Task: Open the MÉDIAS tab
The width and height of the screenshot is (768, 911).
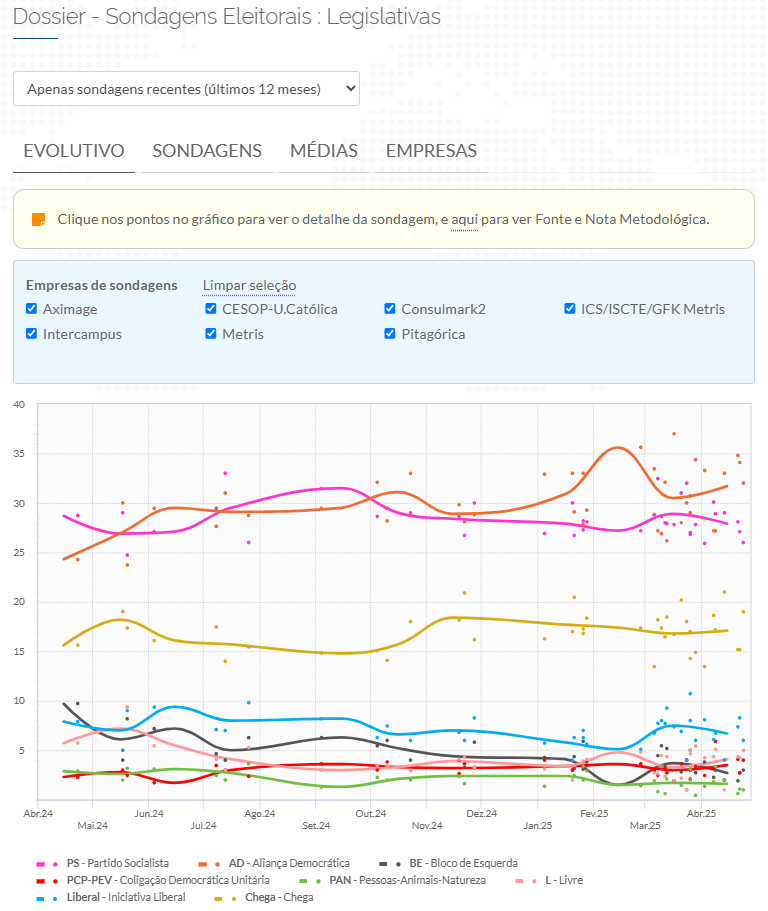Action: (x=324, y=151)
